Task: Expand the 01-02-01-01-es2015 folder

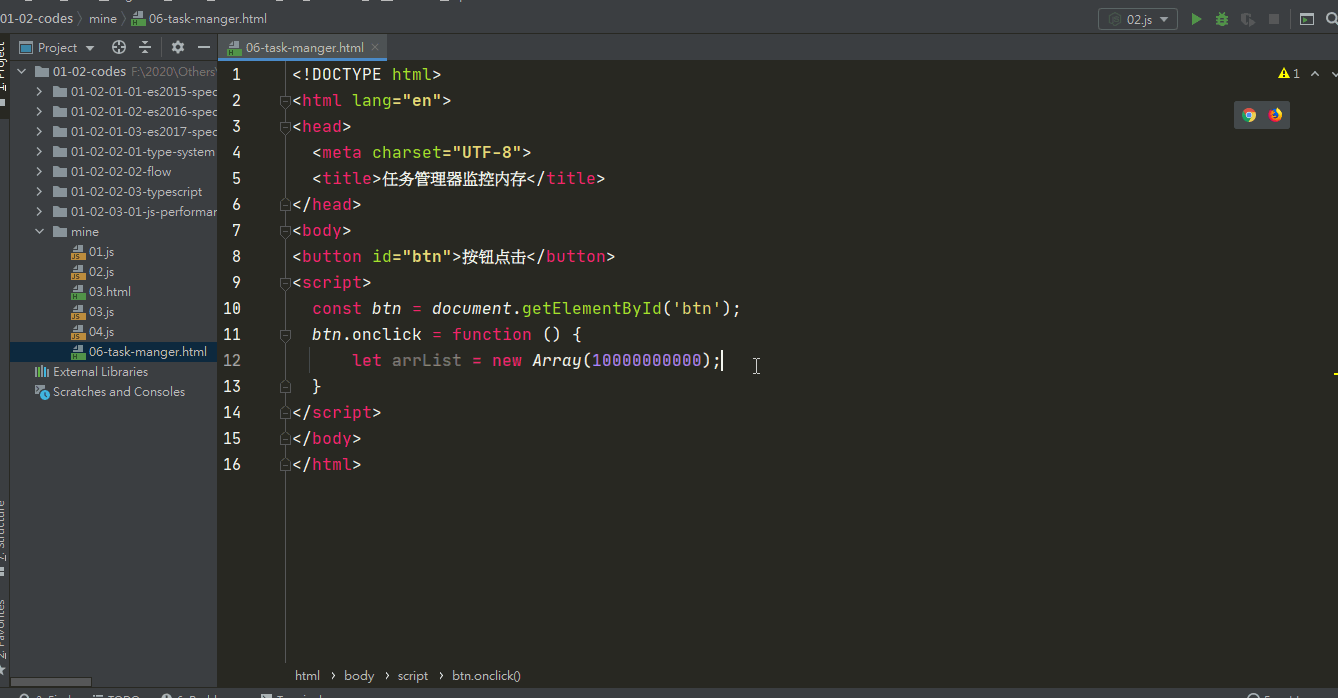Action: (x=39, y=91)
